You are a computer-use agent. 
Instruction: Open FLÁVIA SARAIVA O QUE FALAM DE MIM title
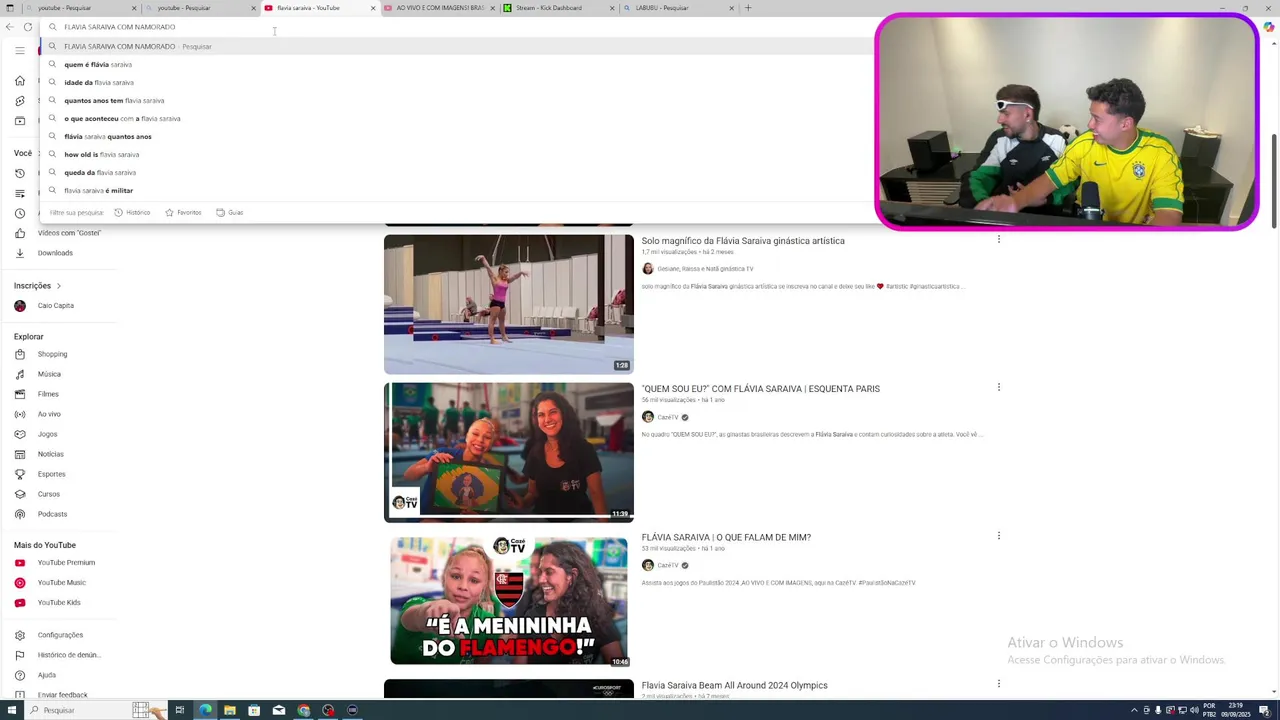pyautogui.click(x=726, y=537)
